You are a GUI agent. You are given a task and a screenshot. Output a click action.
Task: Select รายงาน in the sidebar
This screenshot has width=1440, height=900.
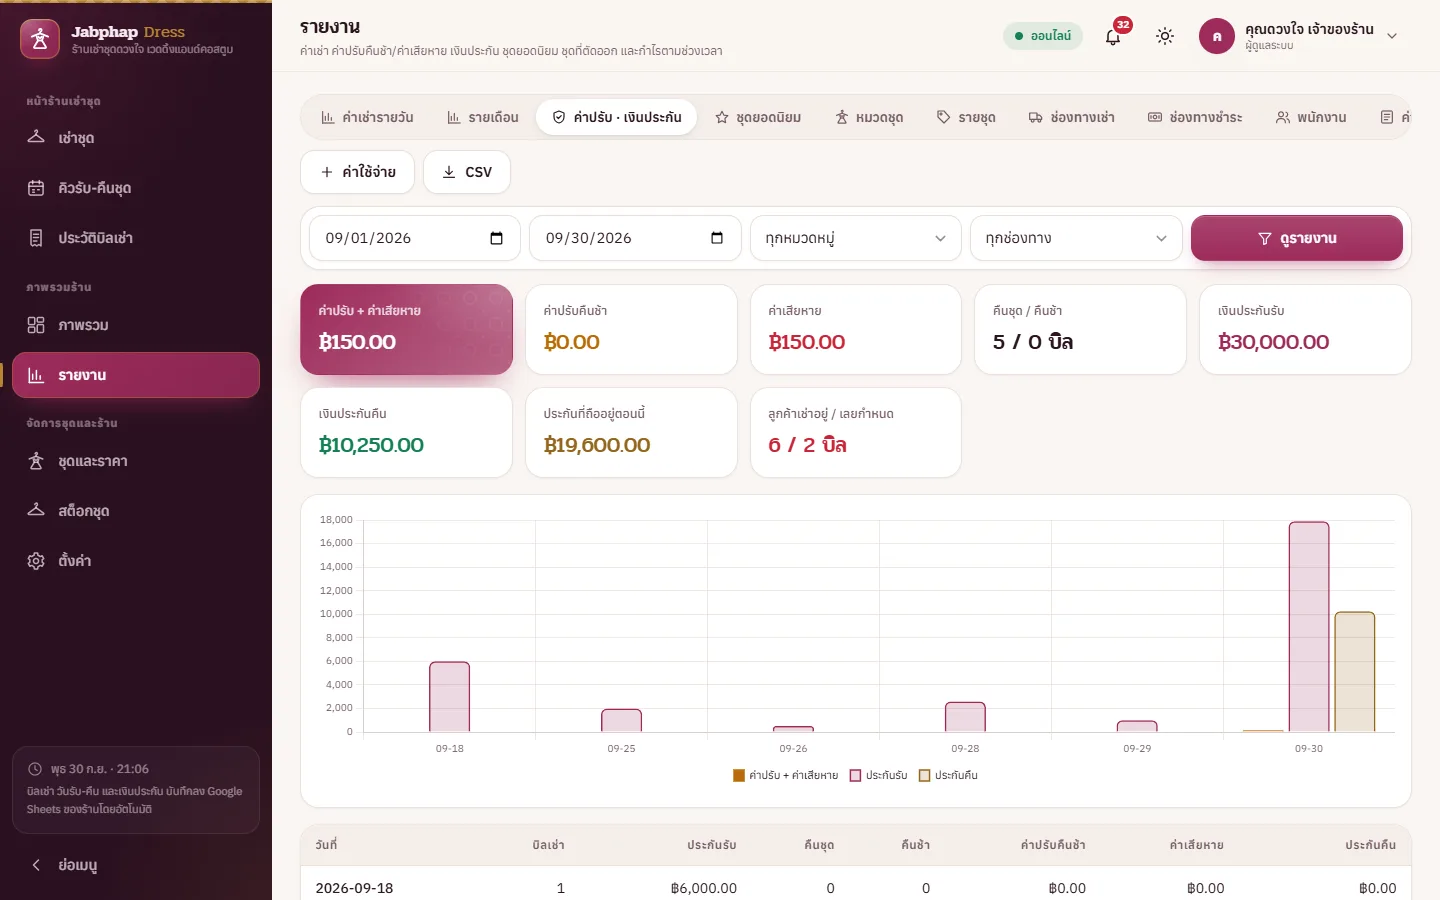pos(136,375)
